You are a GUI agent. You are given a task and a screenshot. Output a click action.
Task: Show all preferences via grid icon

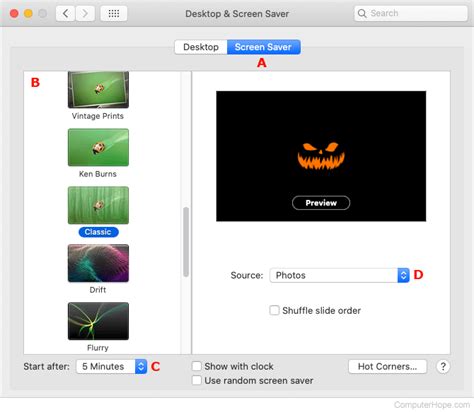[x=114, y=14]
